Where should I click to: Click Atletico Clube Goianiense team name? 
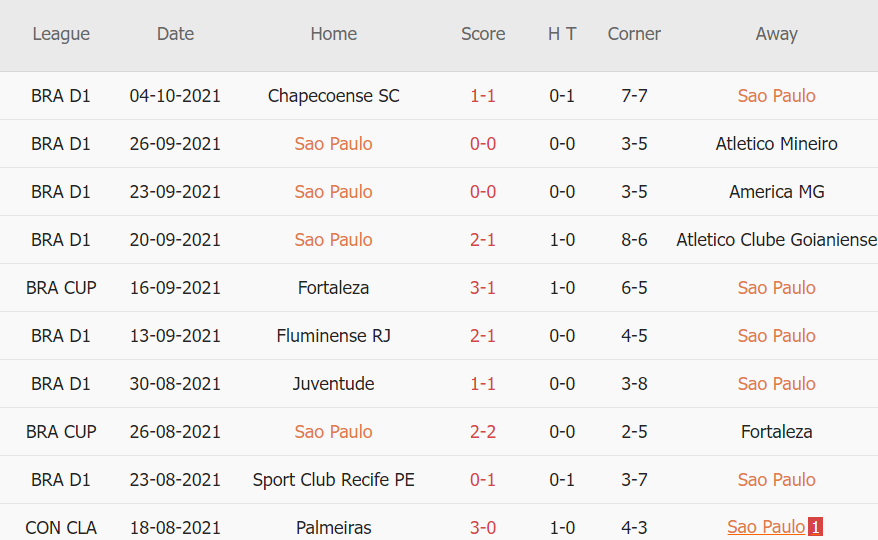point(776,240)
